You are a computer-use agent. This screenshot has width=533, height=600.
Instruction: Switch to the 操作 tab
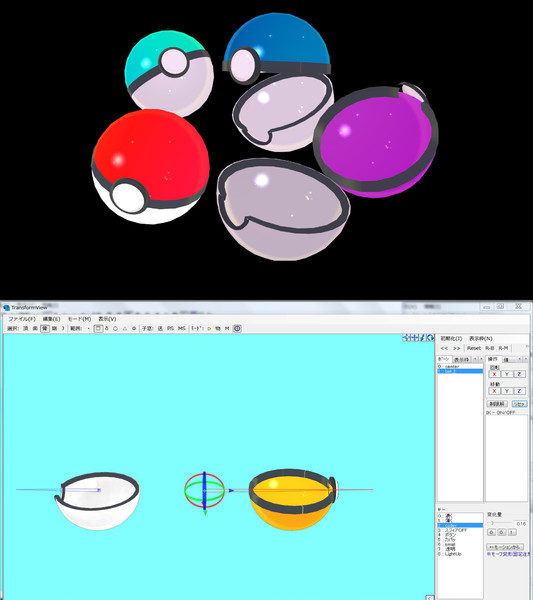493,359
